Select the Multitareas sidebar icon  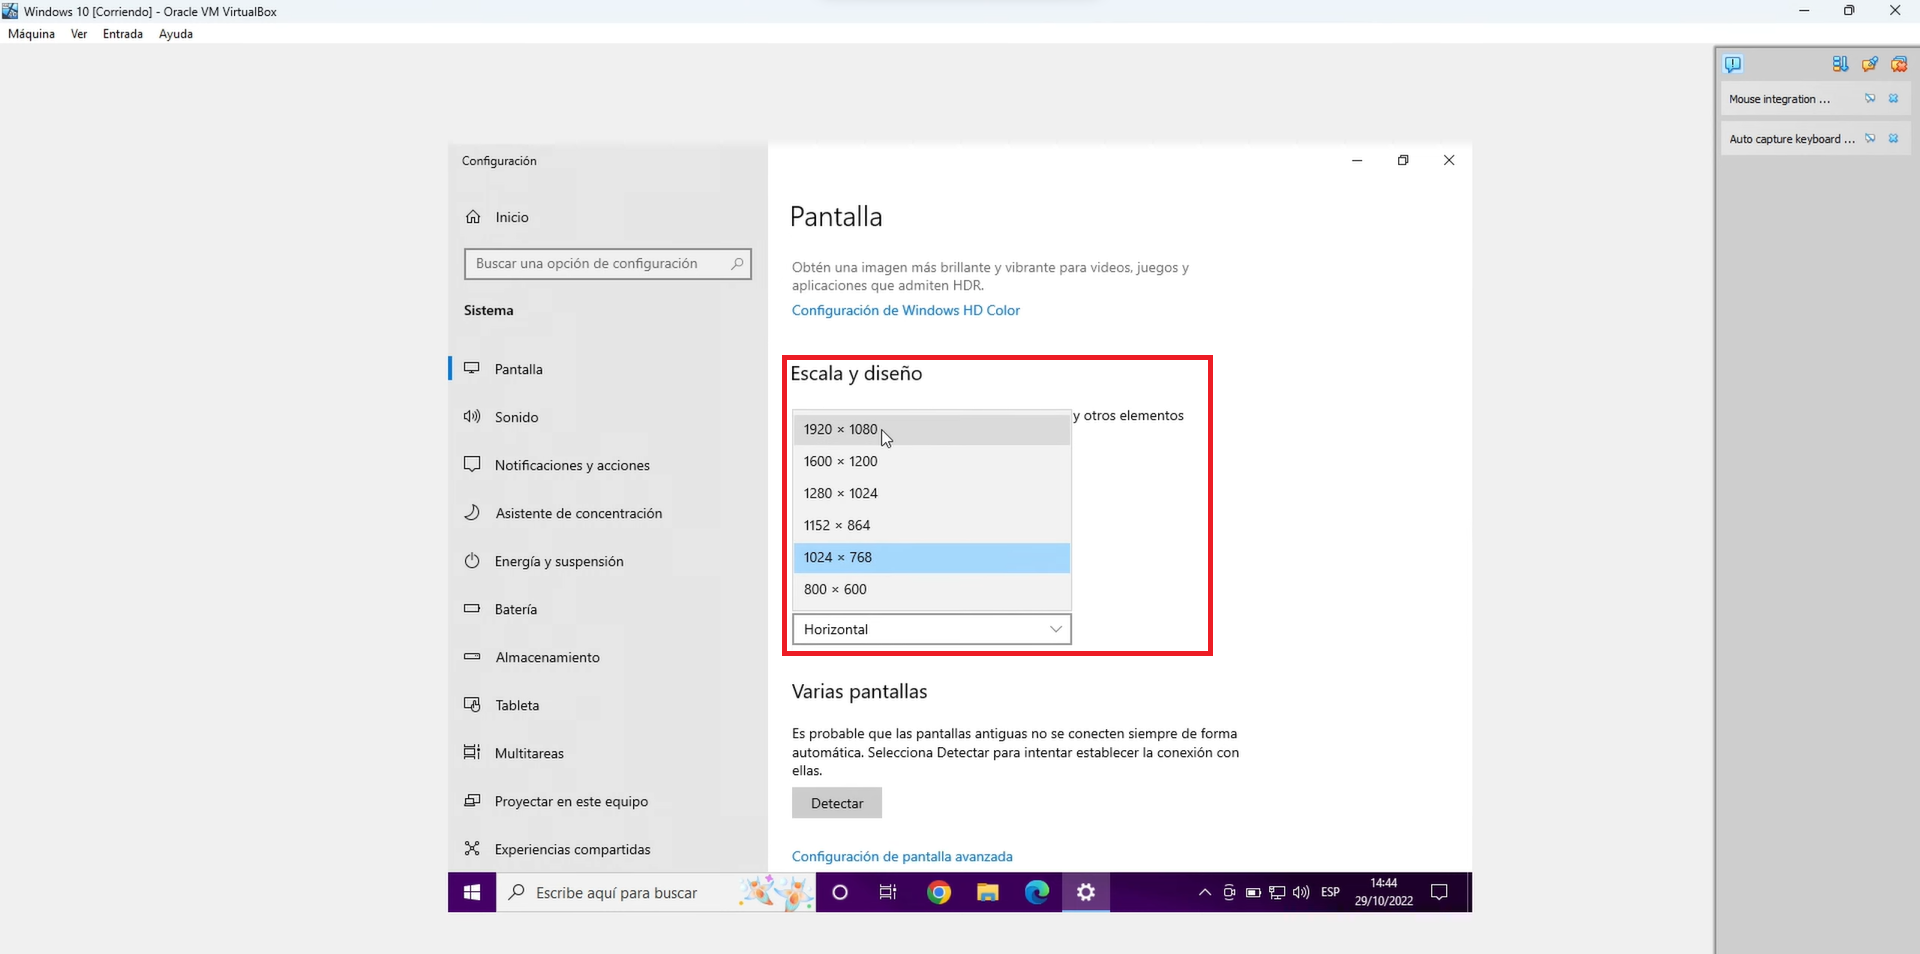click(x=472, y=753)
